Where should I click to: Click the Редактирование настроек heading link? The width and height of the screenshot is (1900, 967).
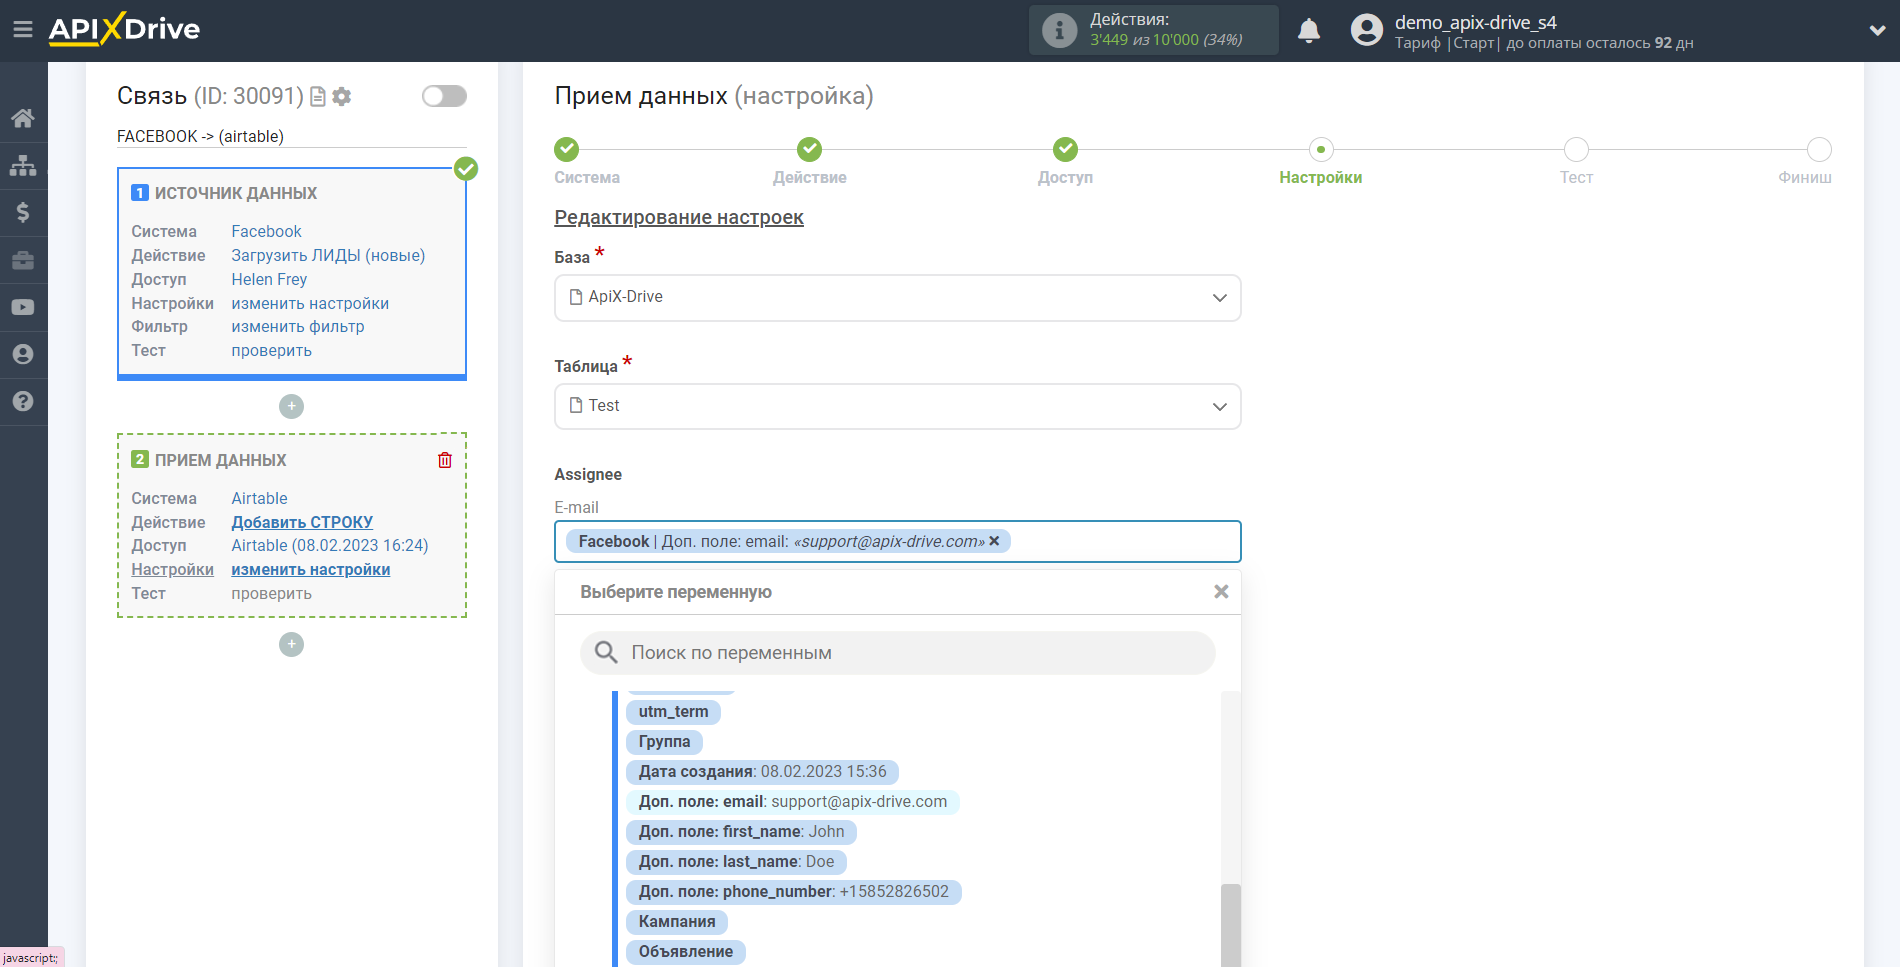pos(679,217)
